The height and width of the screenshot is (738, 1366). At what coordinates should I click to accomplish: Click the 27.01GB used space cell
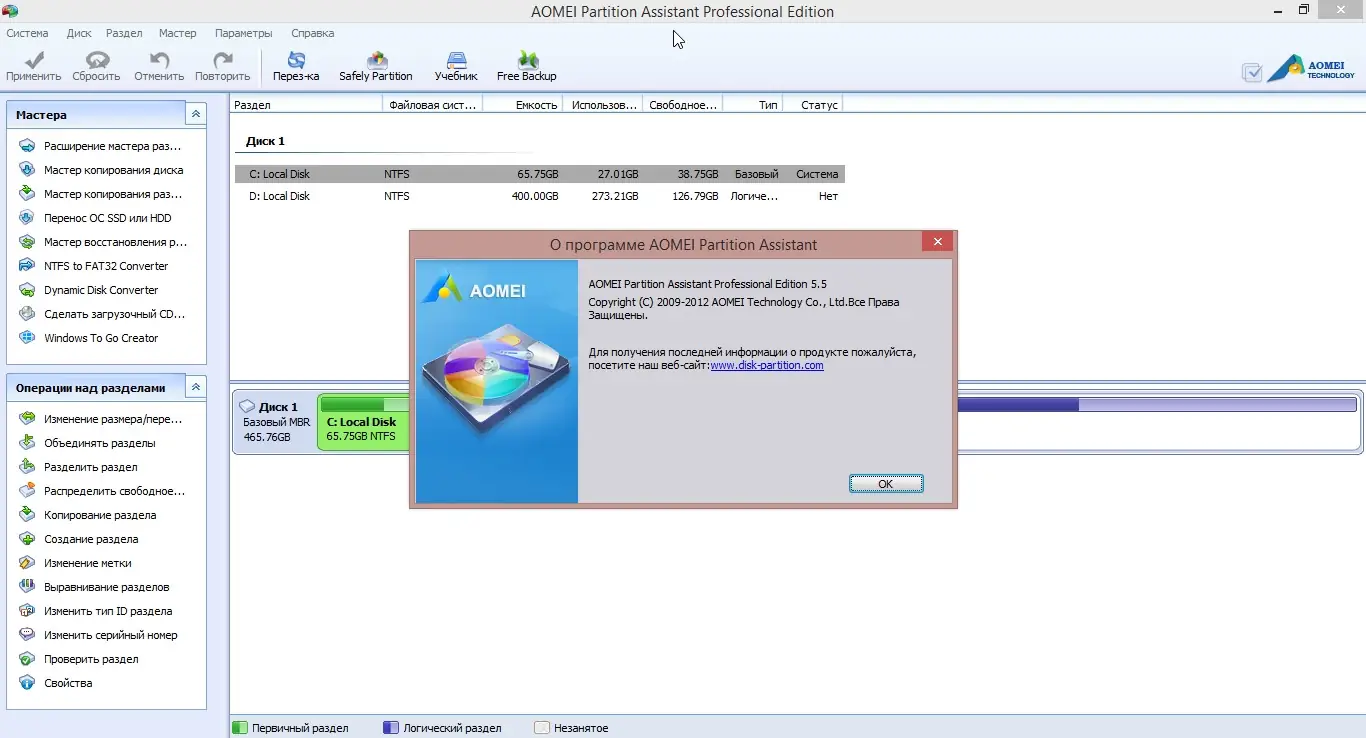618,174
